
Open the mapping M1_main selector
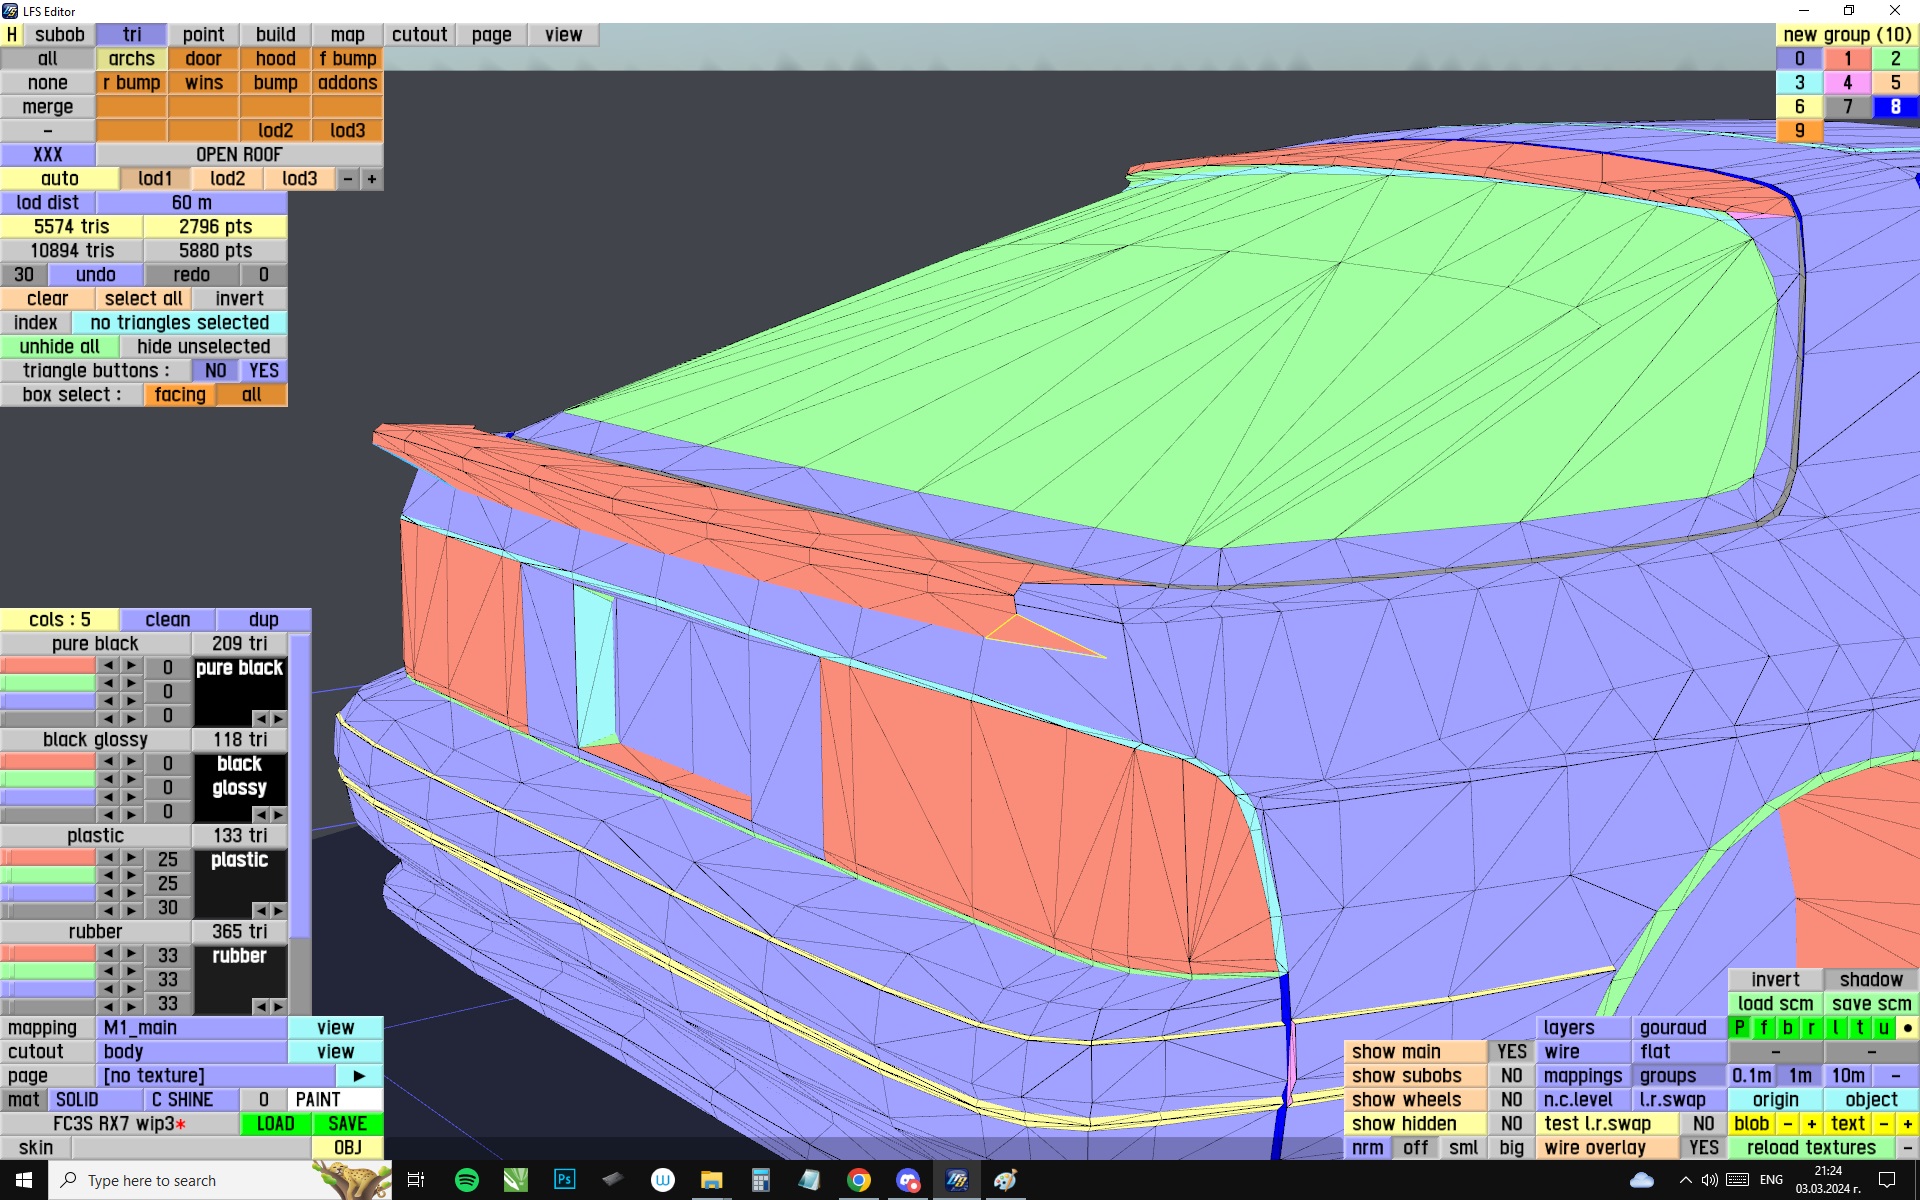(x=192, y=1028)
